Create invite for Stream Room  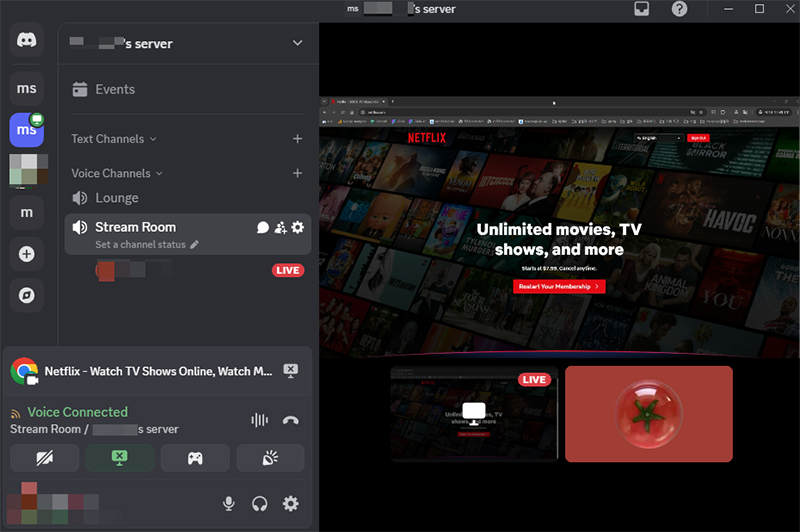coord(281,227)
